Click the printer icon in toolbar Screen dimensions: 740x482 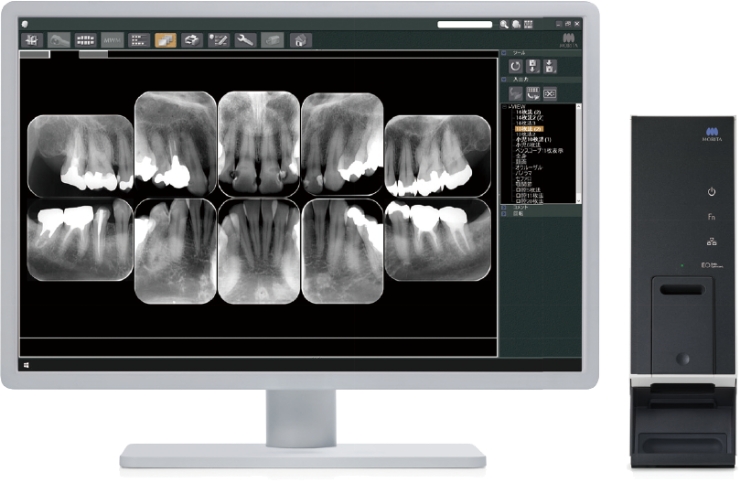pos(272,41)
